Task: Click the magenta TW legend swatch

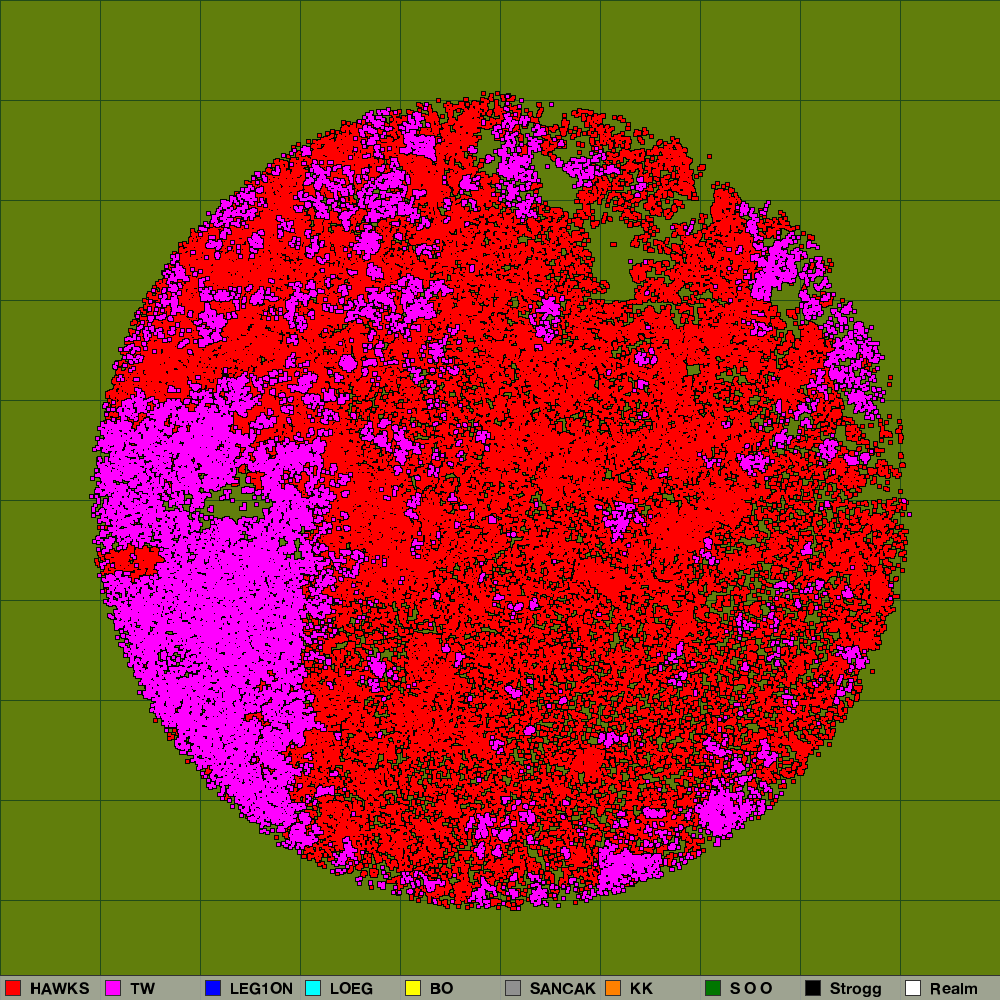Action: (x=113, y=988)
